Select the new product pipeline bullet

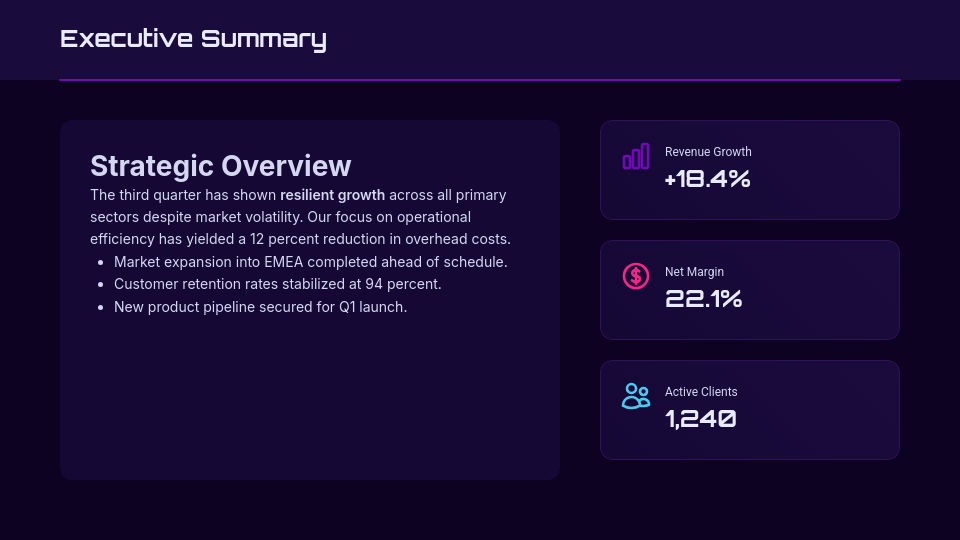tap(260, 307)
